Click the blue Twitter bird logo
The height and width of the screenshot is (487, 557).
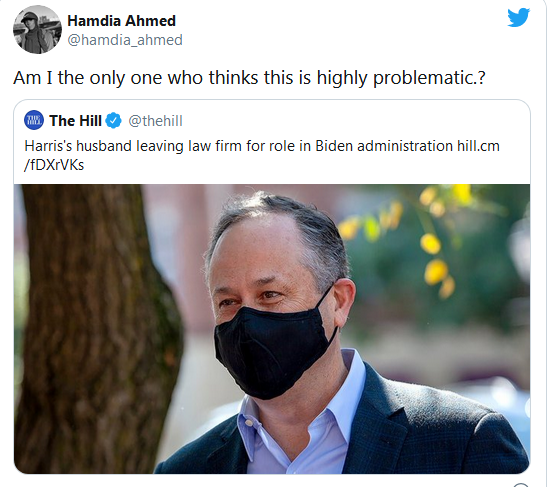coord(518,17)
